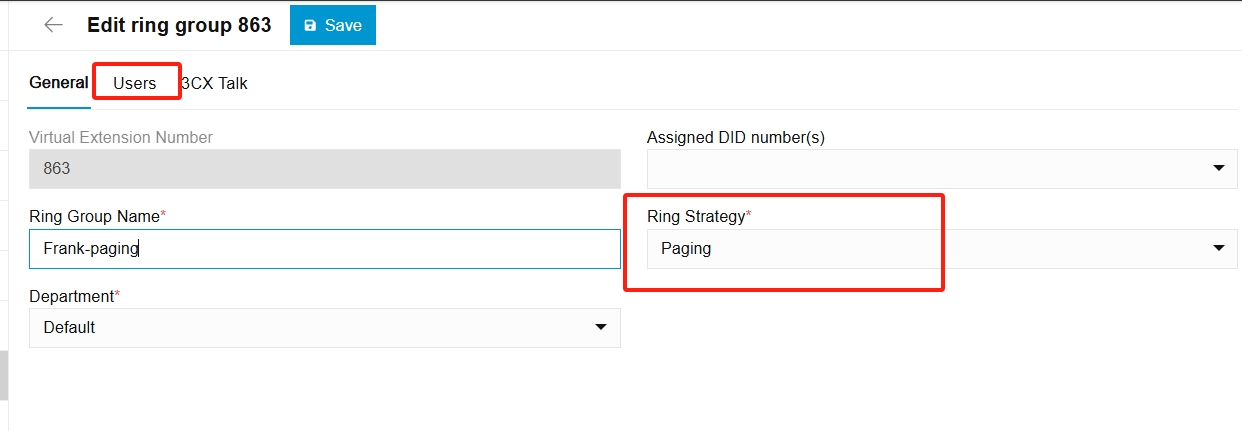
Task: Click the Ring Group Name label
Action: pyautogui.click(x=97, y=216)
